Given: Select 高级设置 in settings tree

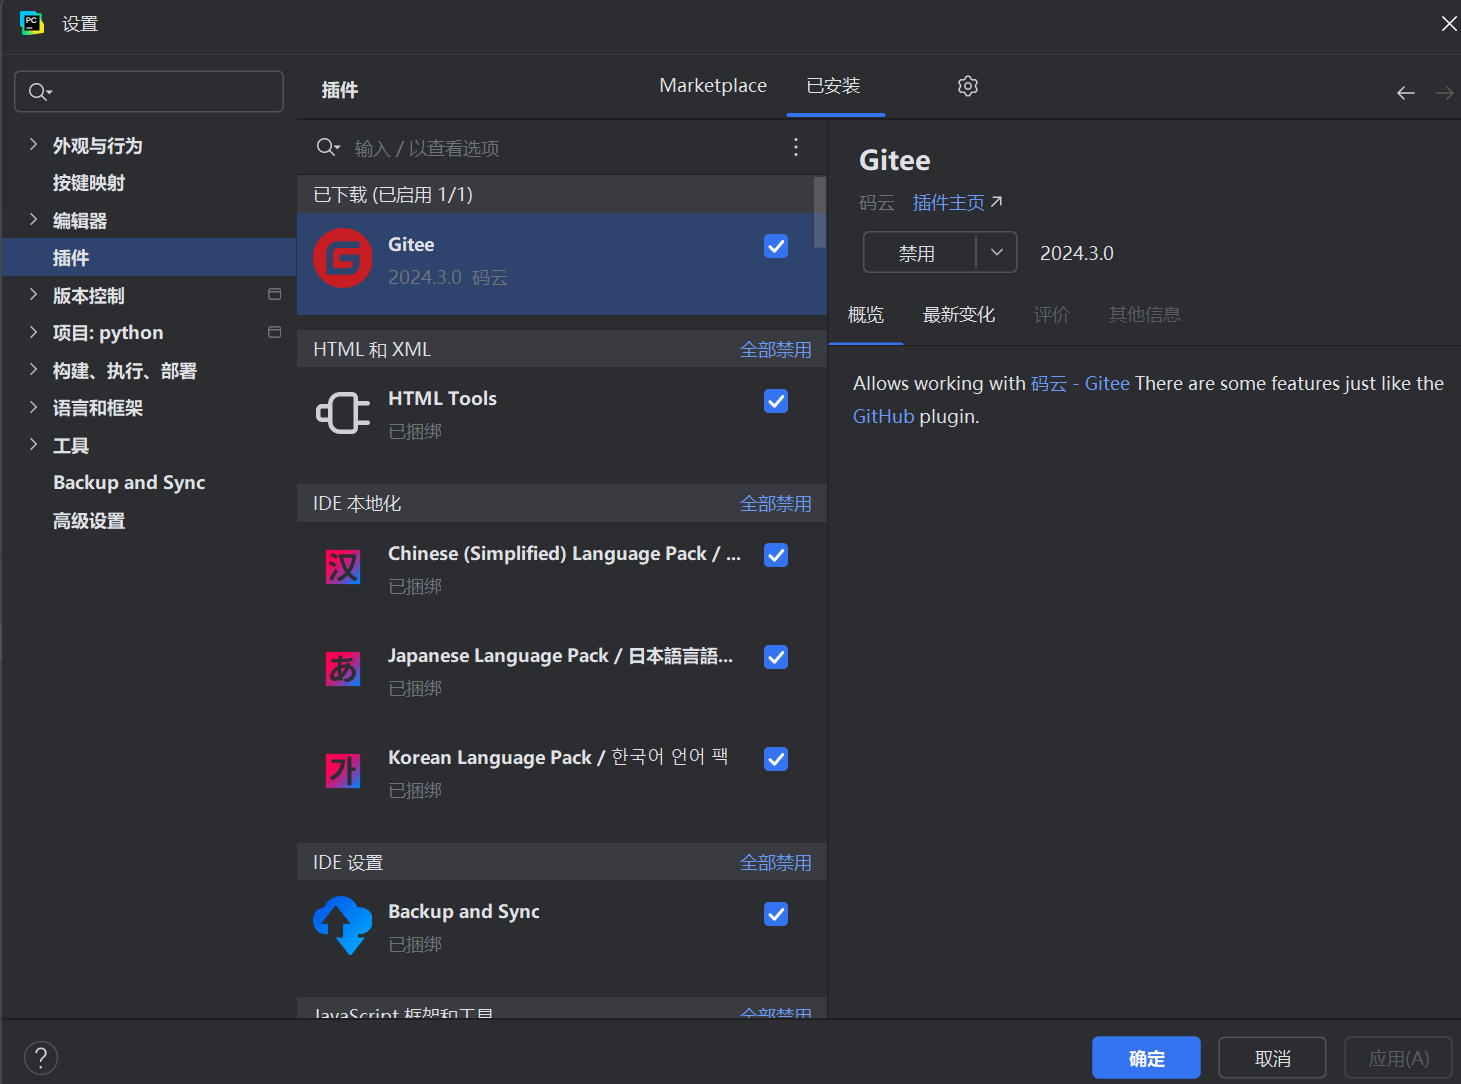Looking at the screenshot, I should coord(149,520).
